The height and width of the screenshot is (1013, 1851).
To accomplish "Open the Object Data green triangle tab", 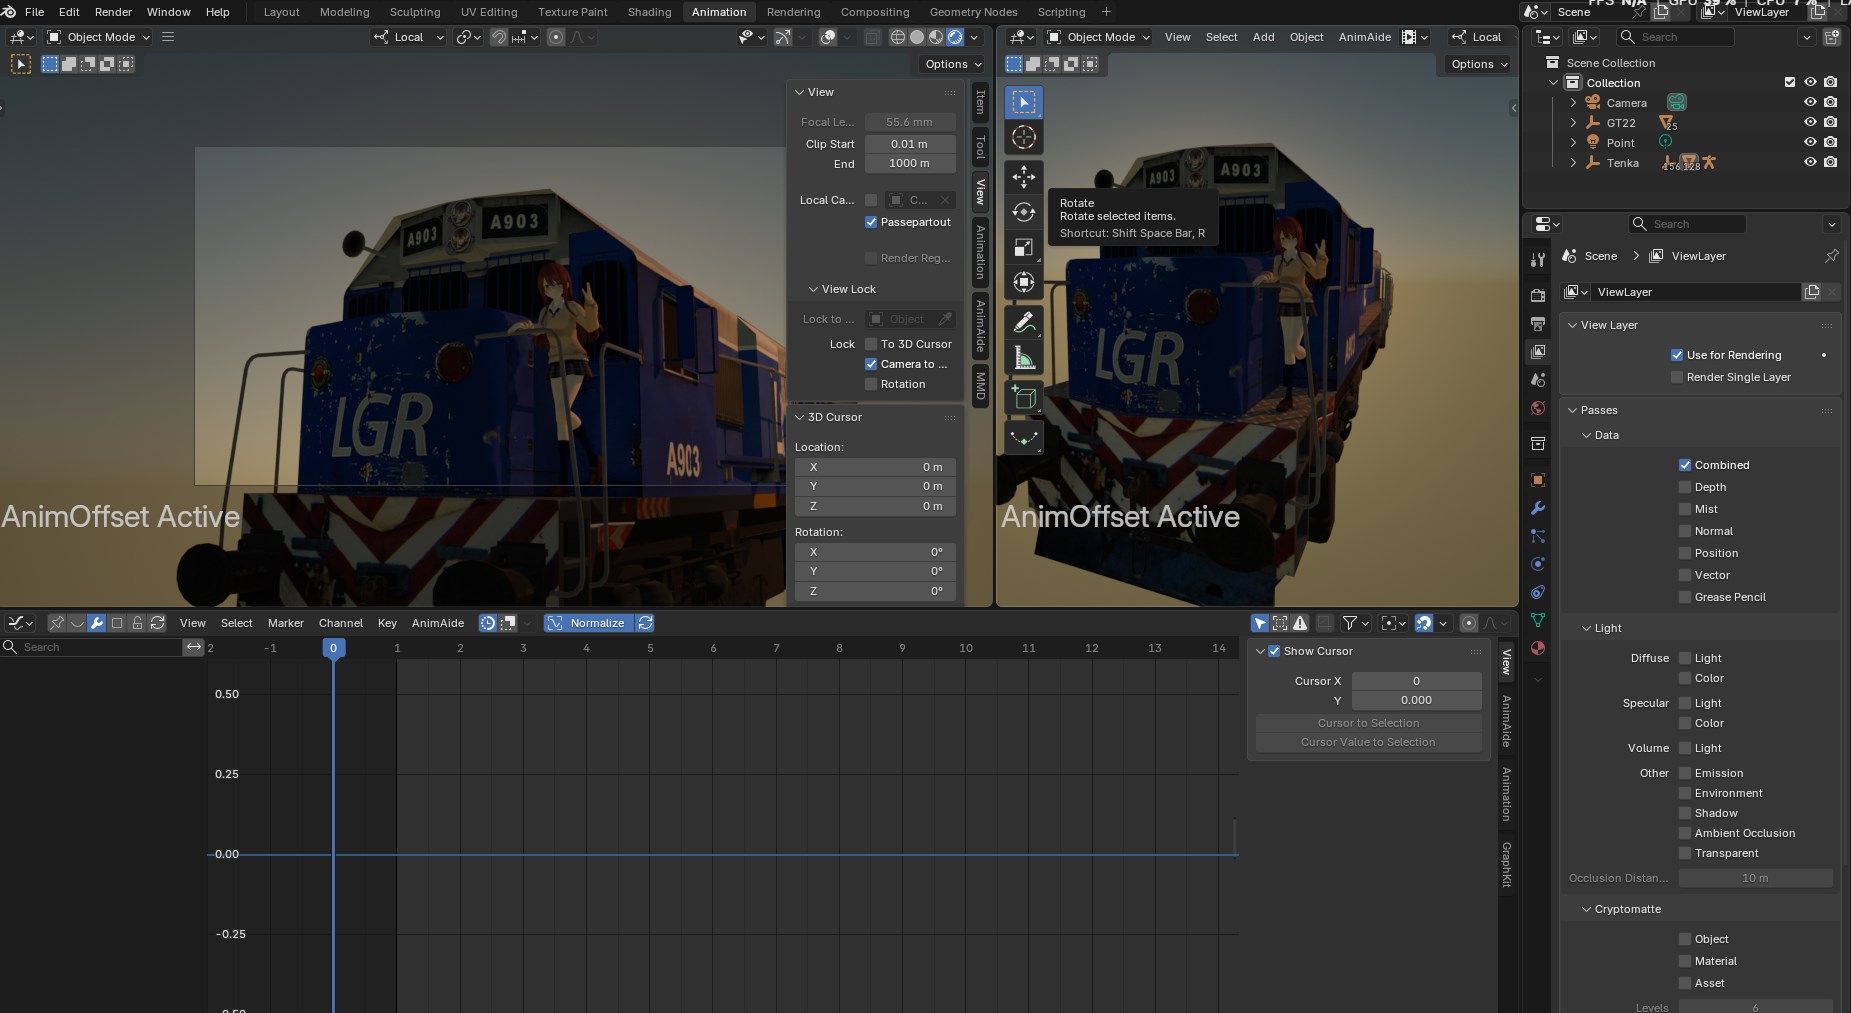I will pyautogui.click(x=1538, y=620).
